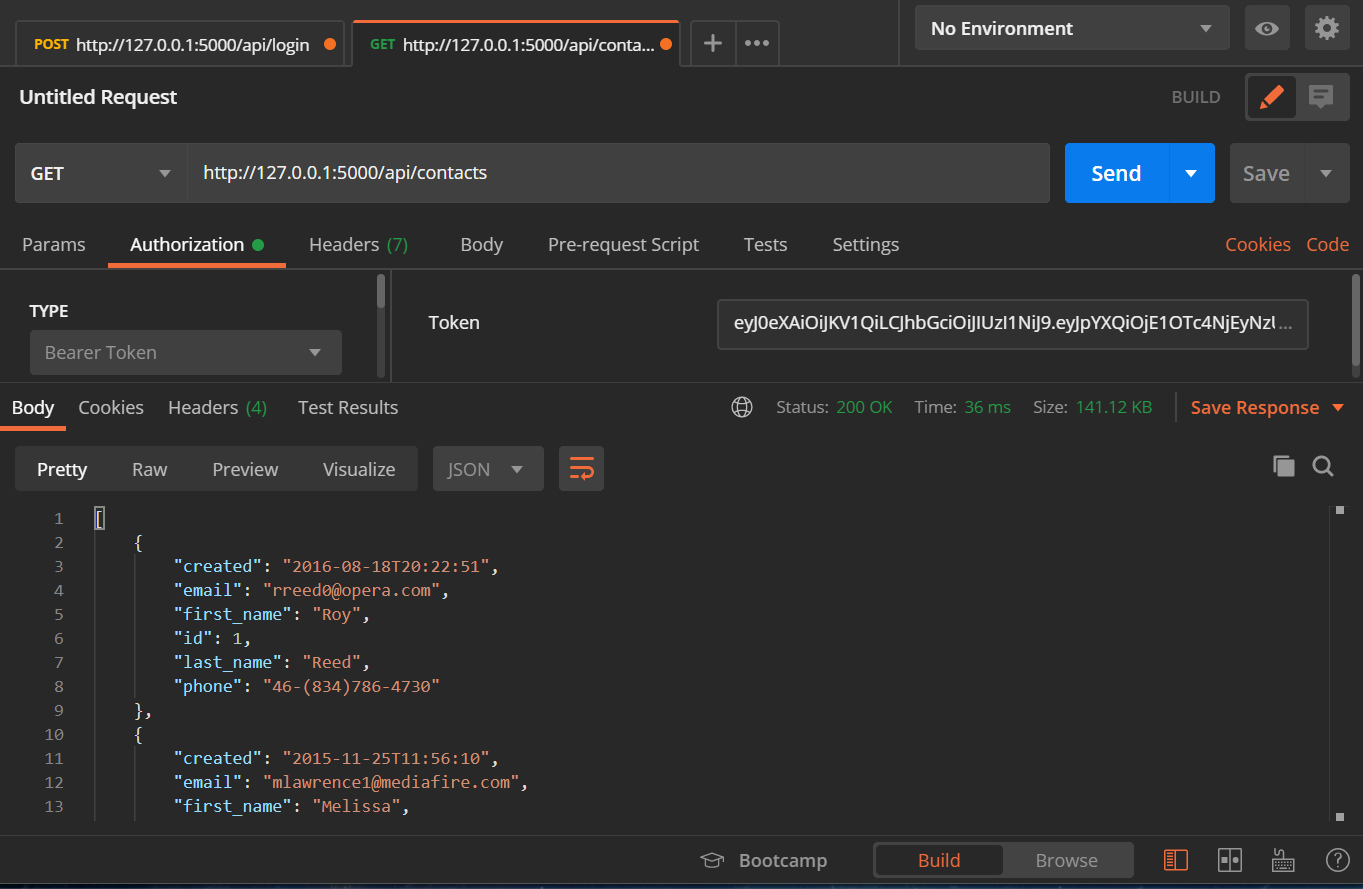1363x889 pixels.
Task: Click the Untitled Request title
Action: 98,97
